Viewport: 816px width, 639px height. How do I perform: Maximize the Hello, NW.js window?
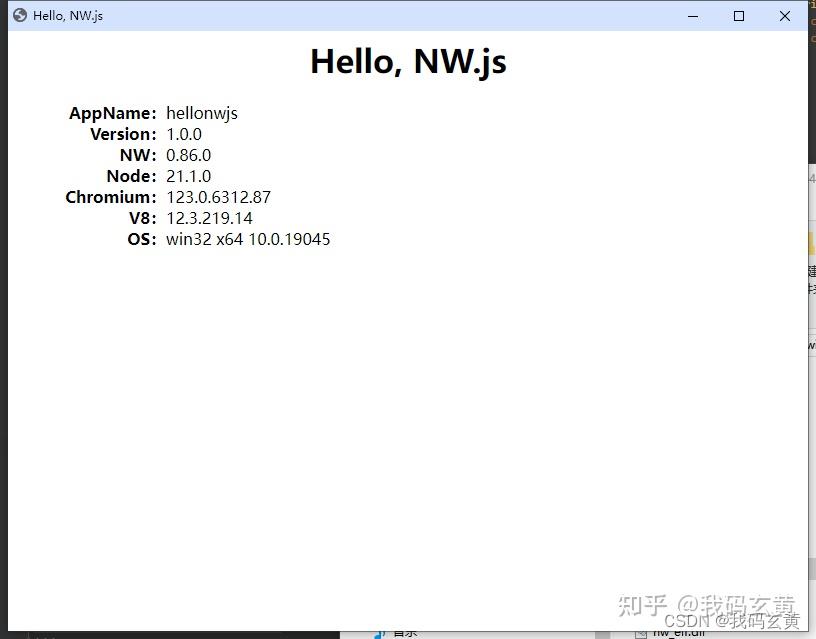[x=738, y=15]
